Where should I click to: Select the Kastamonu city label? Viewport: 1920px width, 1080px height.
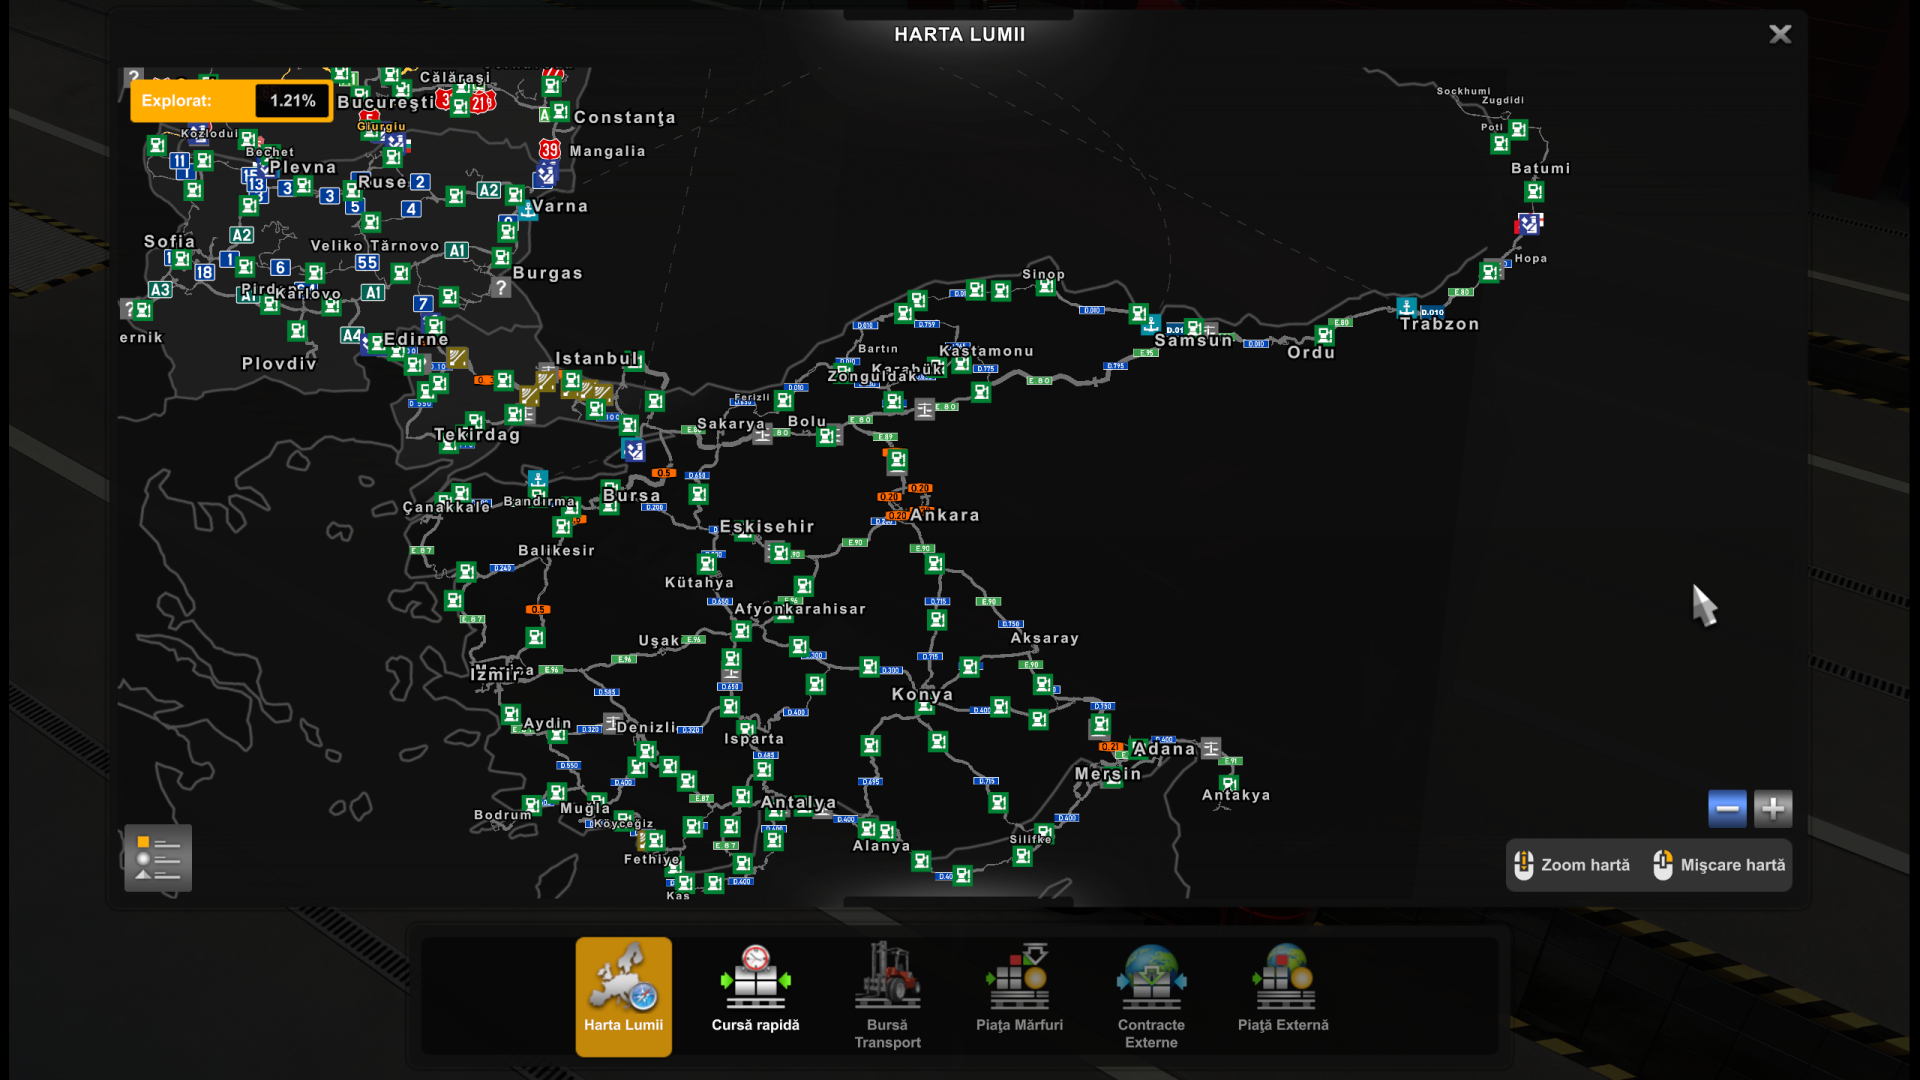click(x=986, y=351)
